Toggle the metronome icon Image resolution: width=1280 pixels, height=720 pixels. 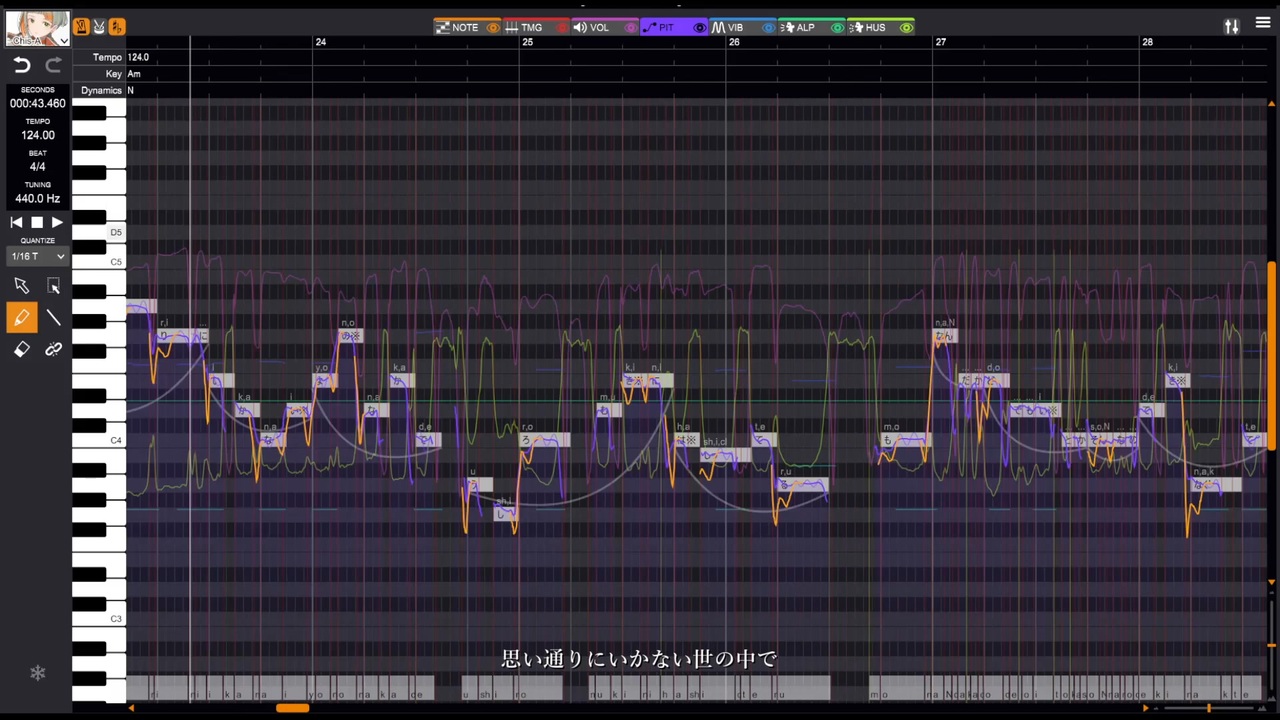tap(82, 27)
